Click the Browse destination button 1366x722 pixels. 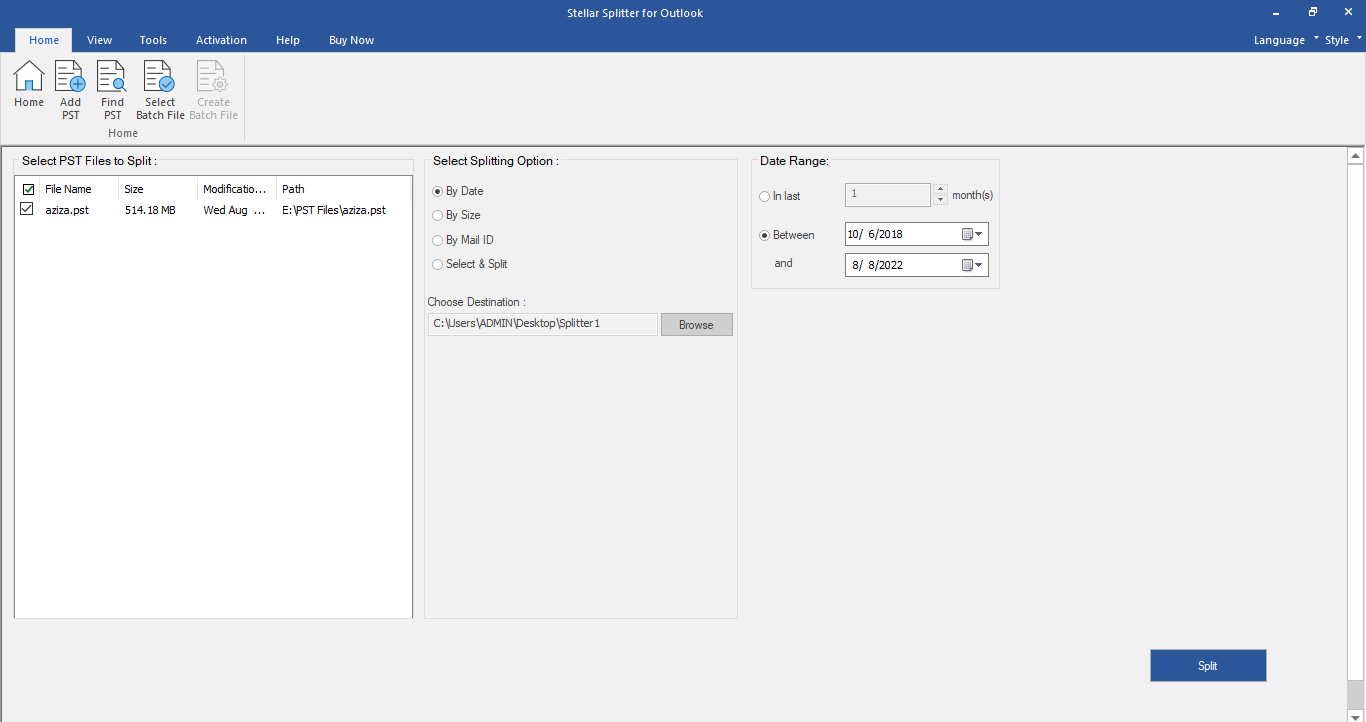click(x=697, y=325)
